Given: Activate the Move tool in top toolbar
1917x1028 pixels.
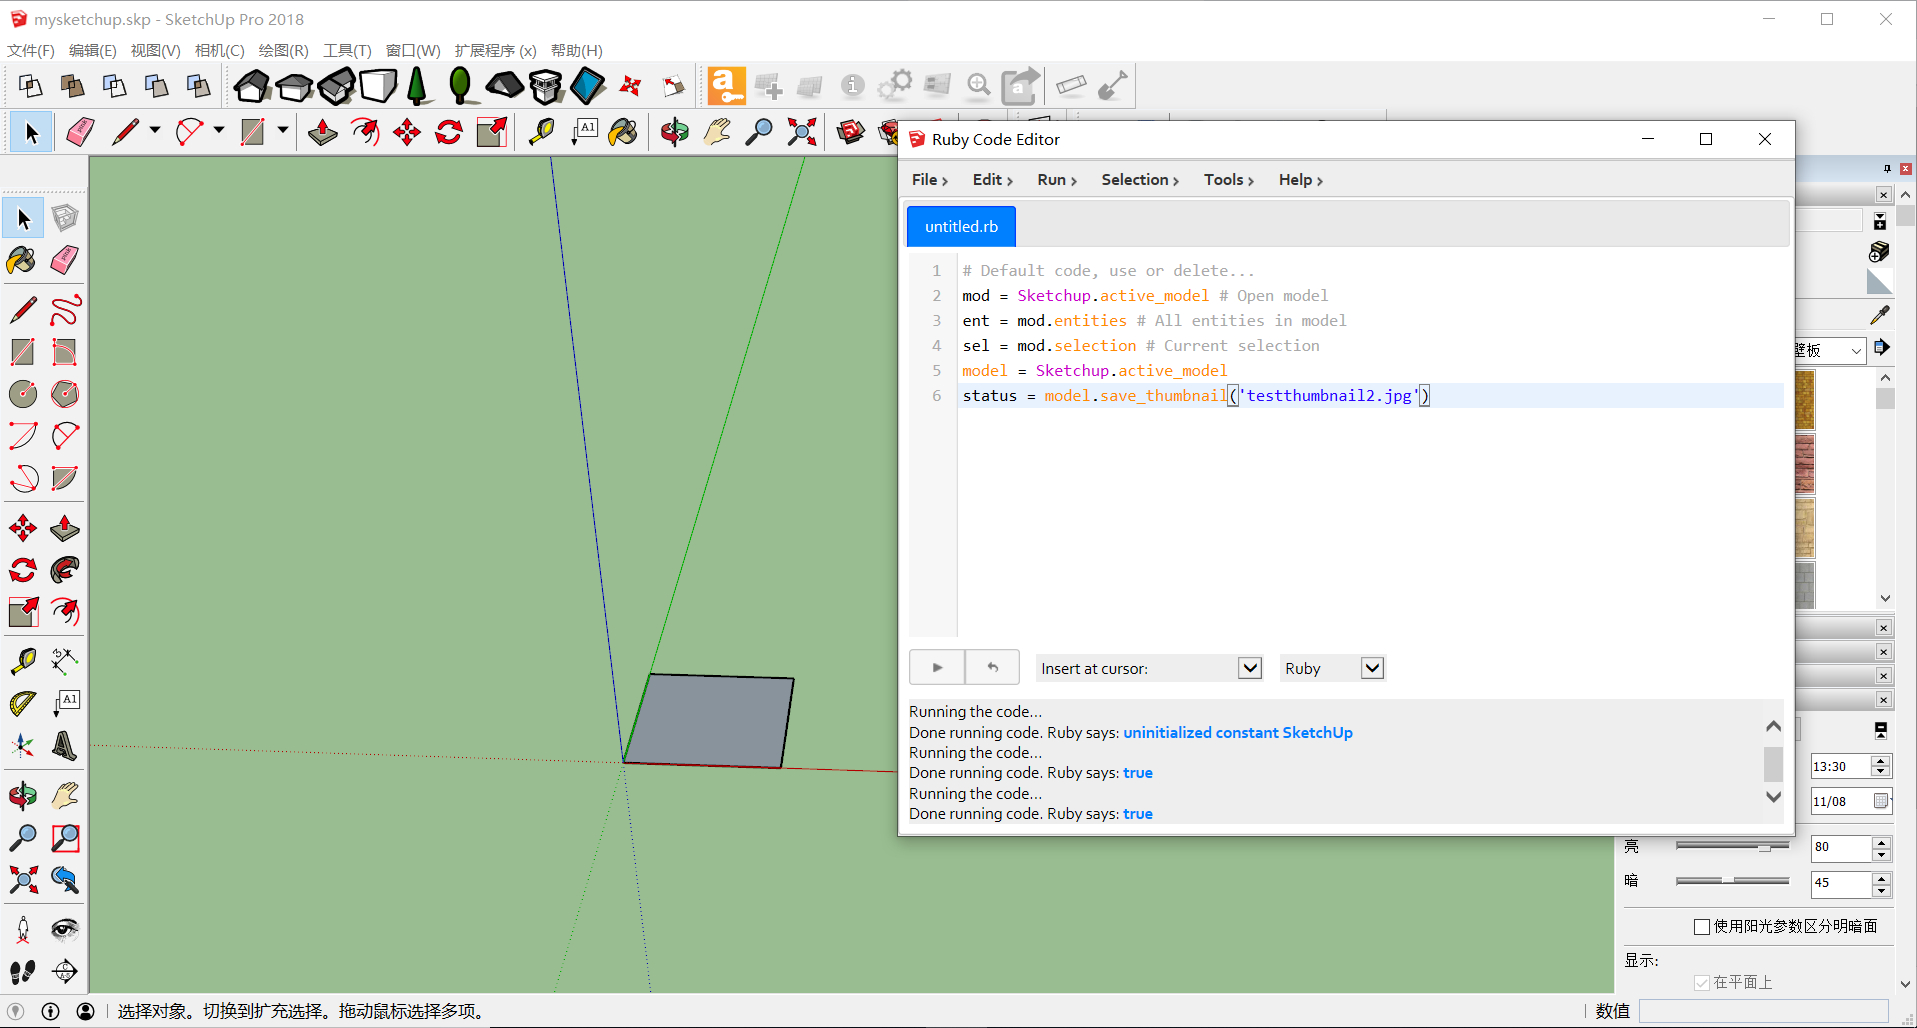Looking at the screenshot, I should coord(407,132).
